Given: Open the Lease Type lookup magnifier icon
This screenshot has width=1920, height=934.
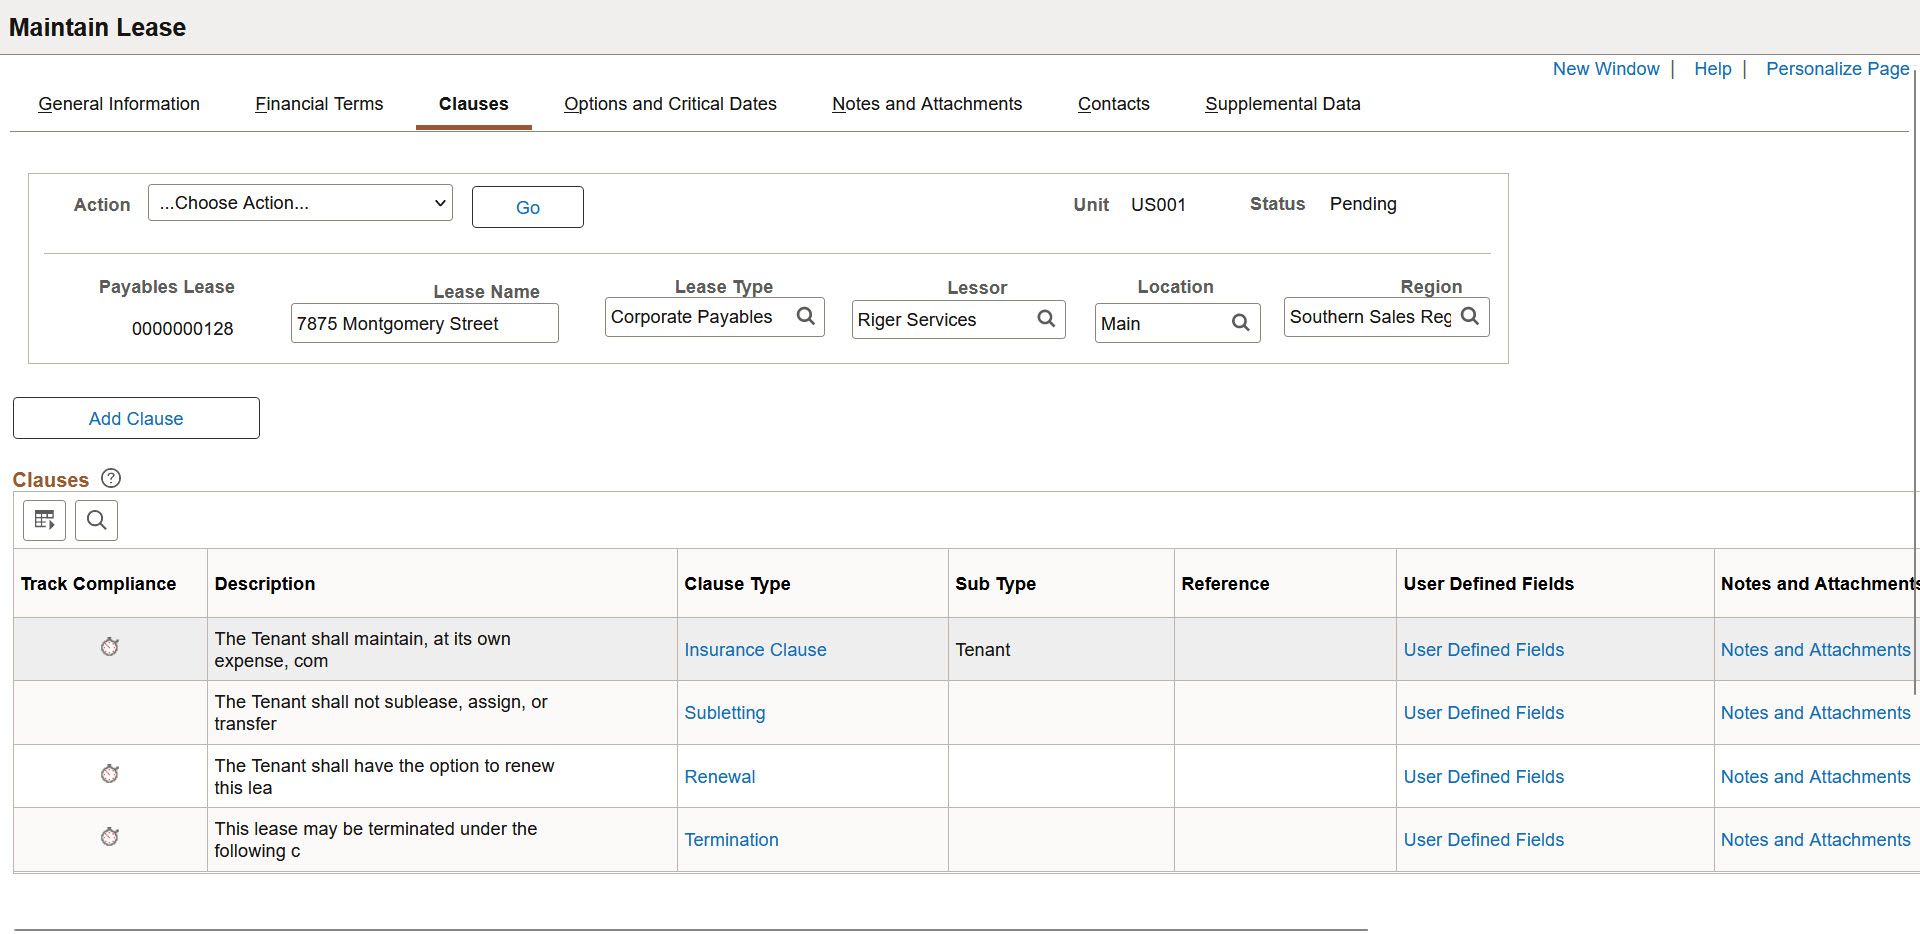Looking at the screenshot, I should (x=806, y=316).
